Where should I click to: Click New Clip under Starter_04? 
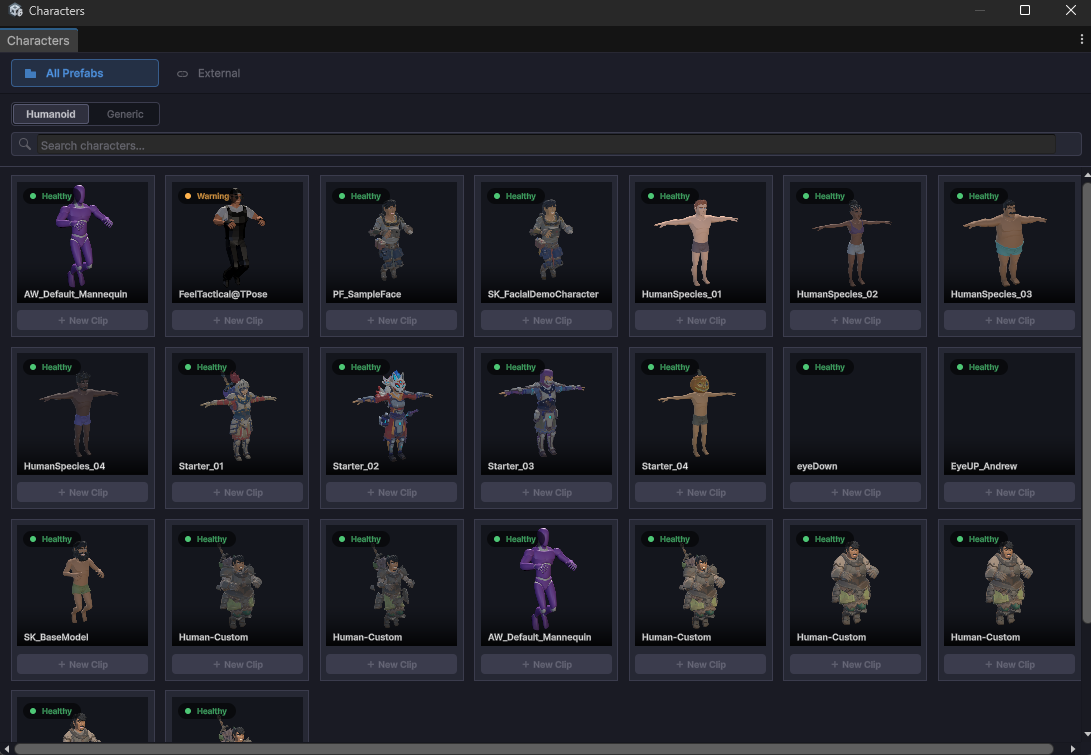(x=701, y=493)
